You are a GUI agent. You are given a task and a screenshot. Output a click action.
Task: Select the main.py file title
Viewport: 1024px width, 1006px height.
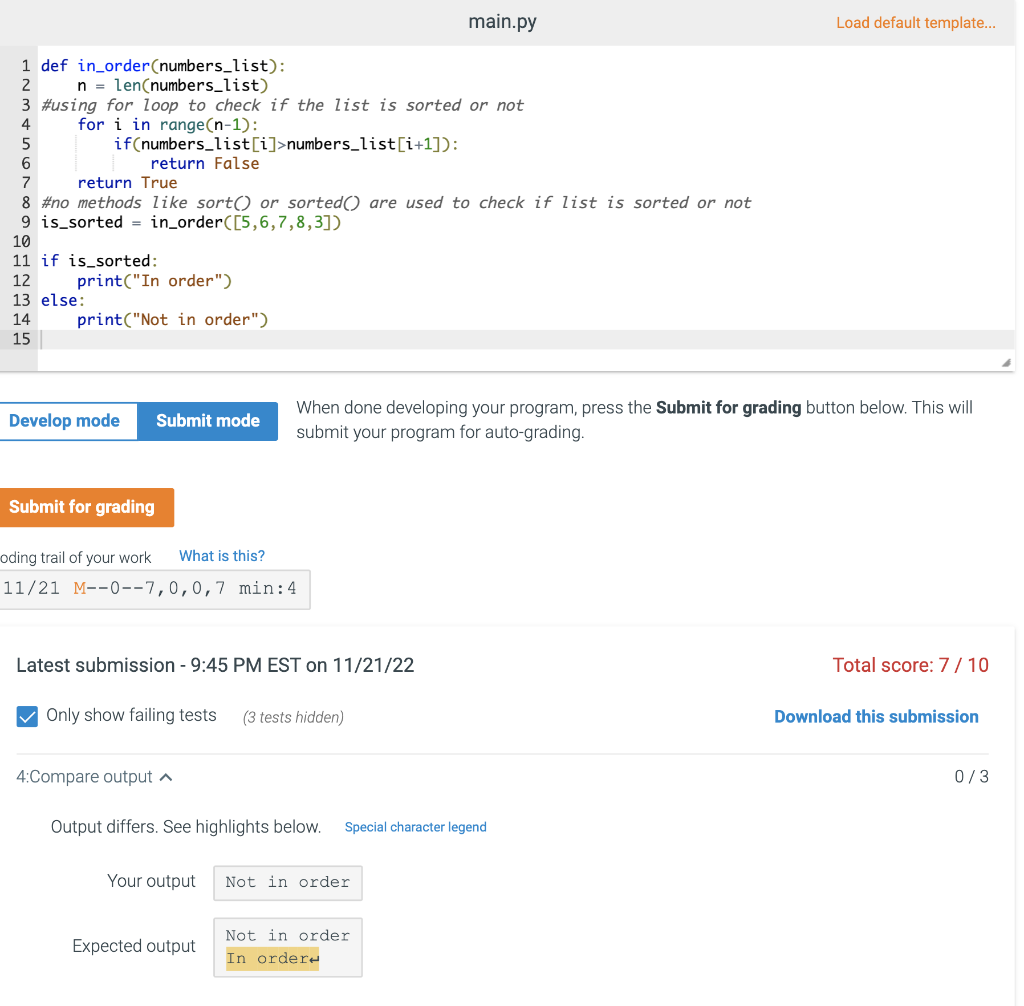502,20
